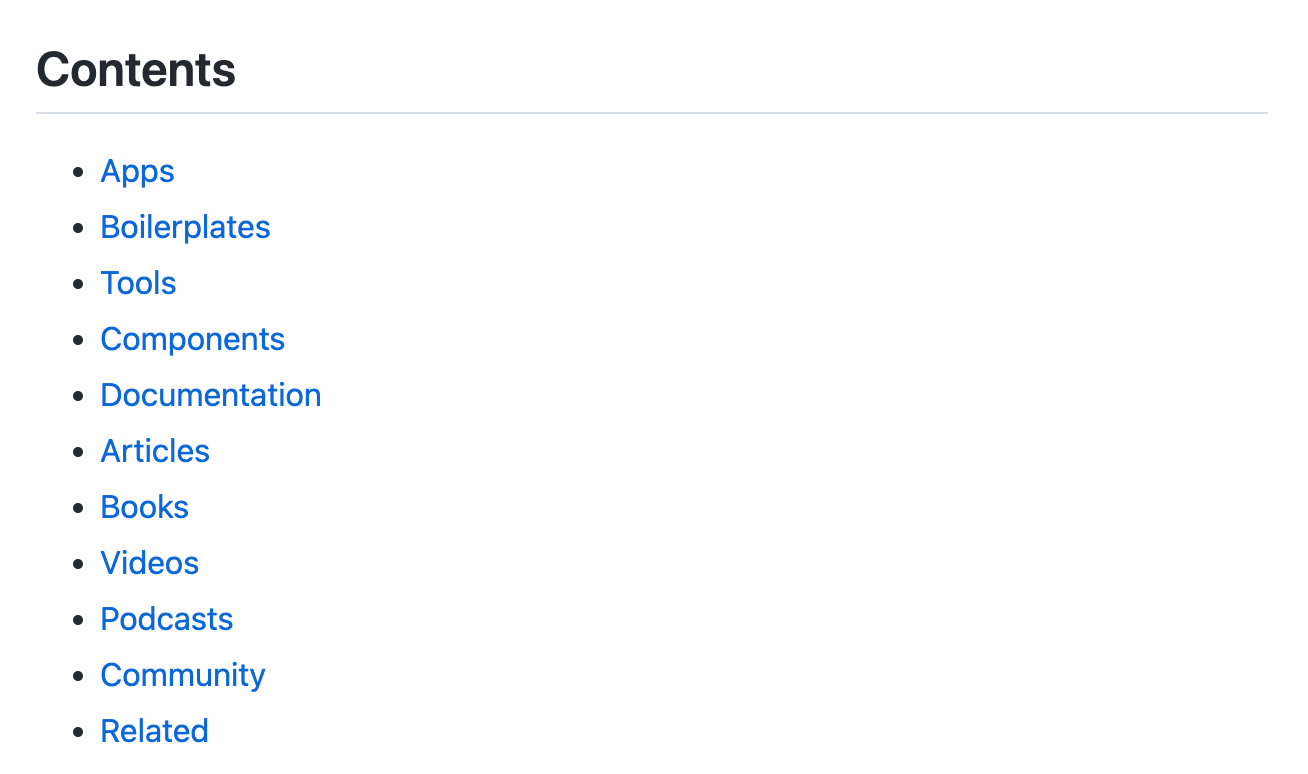
Task: Open the Apps link
Action: click(x=137, y=172)
